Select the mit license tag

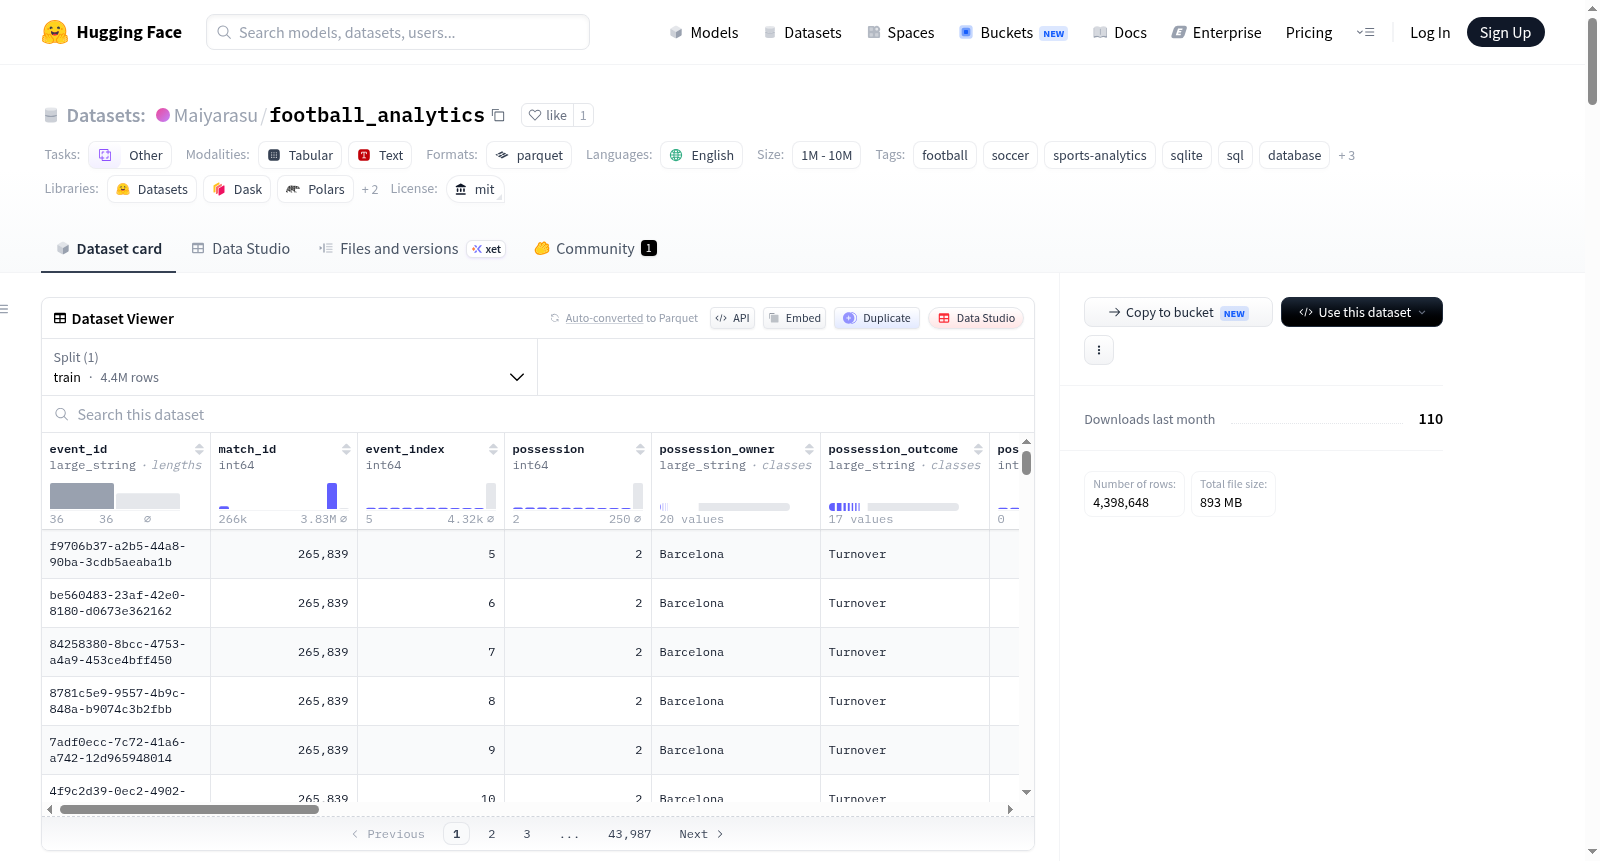[x=474, y=189]
